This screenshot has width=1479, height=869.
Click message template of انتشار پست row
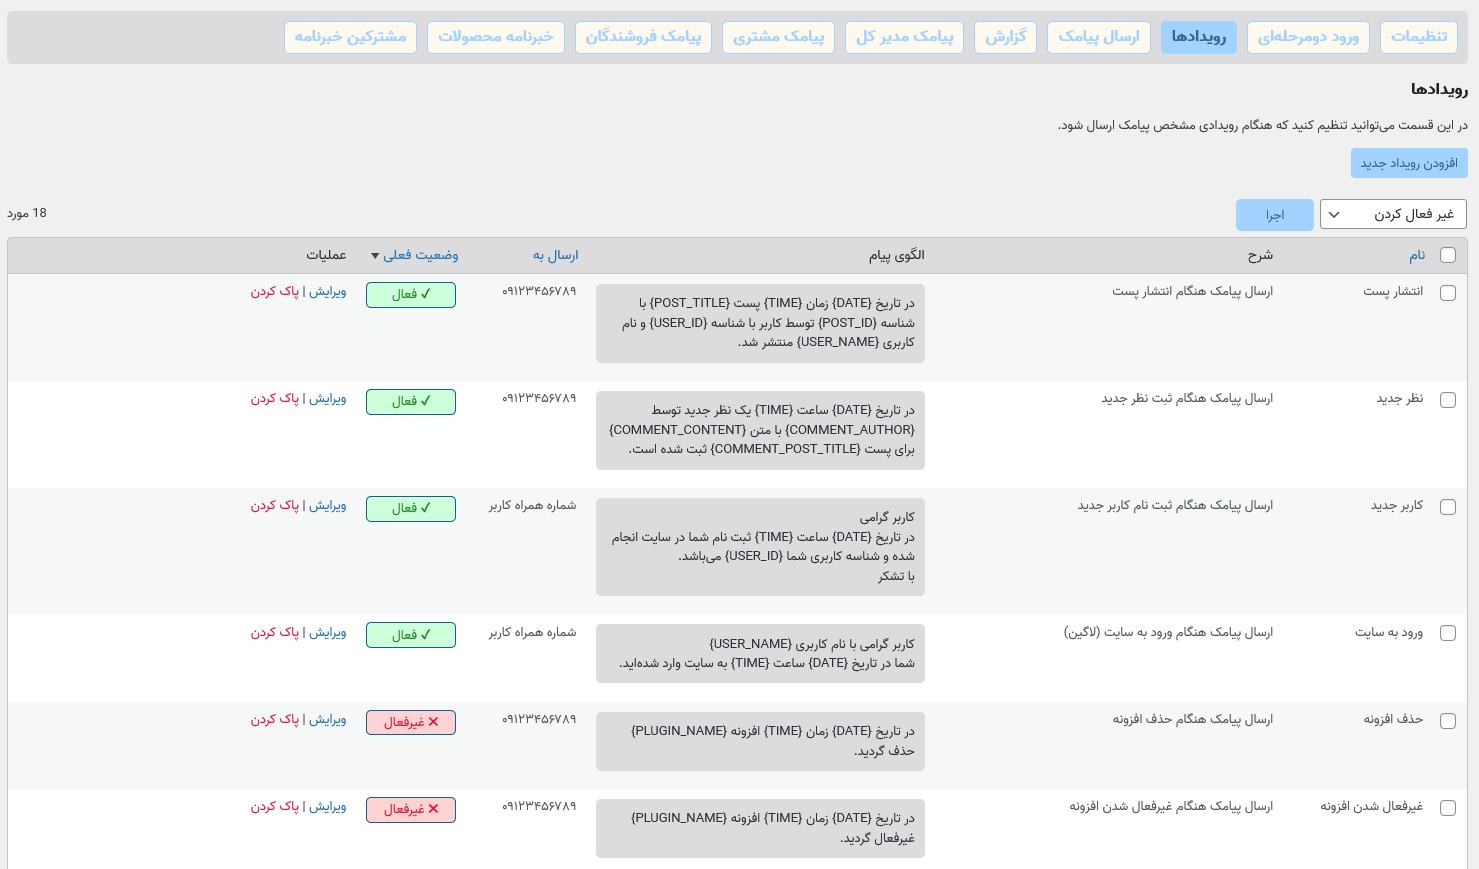(x=760, y=323)
